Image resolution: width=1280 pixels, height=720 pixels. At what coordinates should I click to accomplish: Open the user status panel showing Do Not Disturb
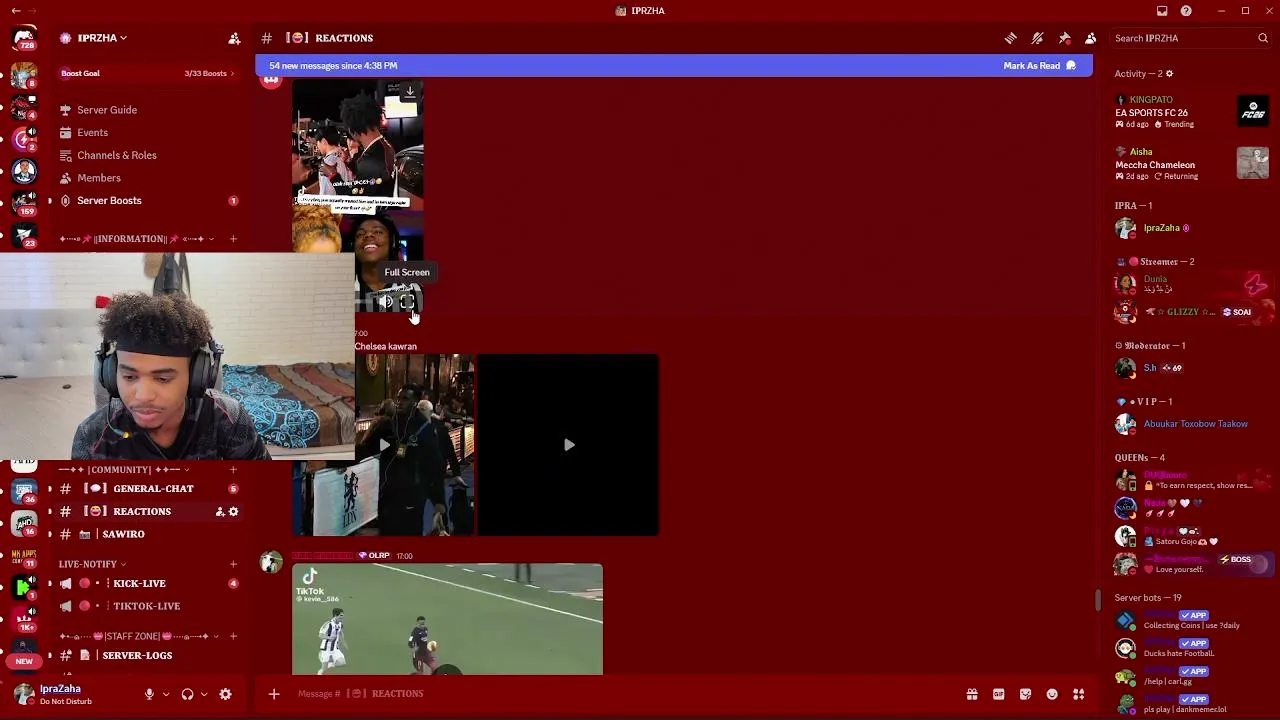pyautogui.click(x=66, y=694)
